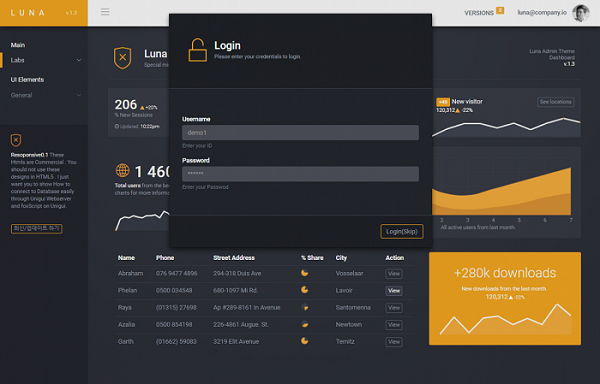Click the Santomenna city cell
This screenshot has width=600, height=384.
353,308
